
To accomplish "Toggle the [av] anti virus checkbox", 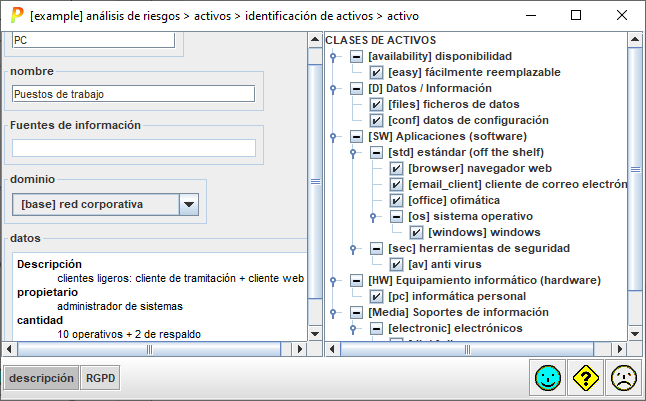I will coord(397,264).
